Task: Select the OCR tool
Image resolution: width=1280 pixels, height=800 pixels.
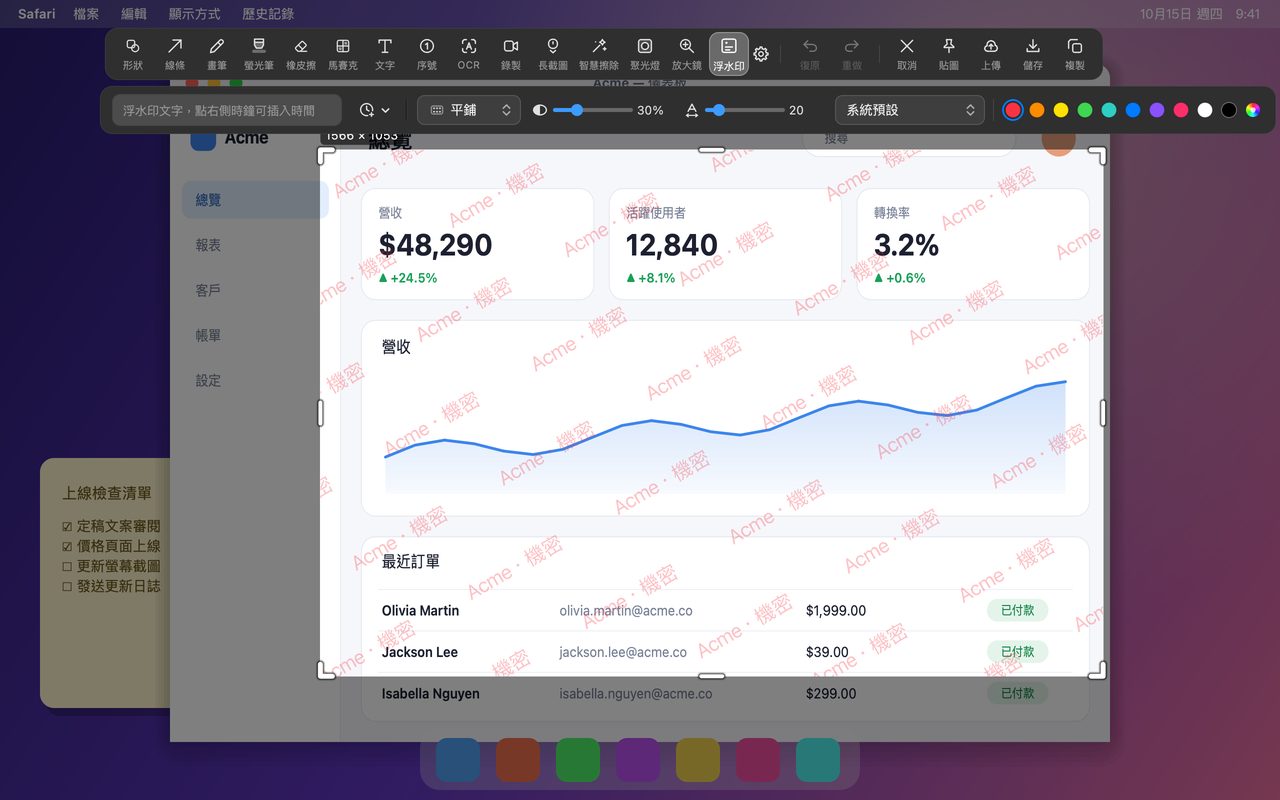Action: click(x=468, y=54)
